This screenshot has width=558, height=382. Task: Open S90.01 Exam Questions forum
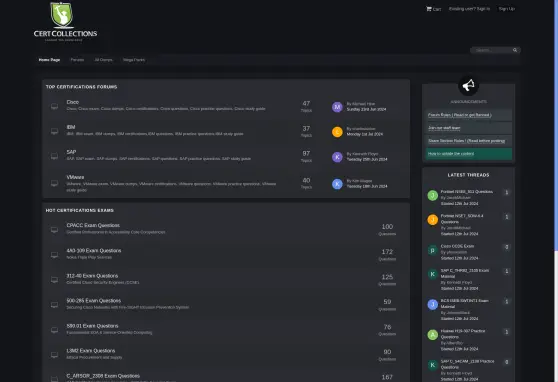click(x=92, y=326)
